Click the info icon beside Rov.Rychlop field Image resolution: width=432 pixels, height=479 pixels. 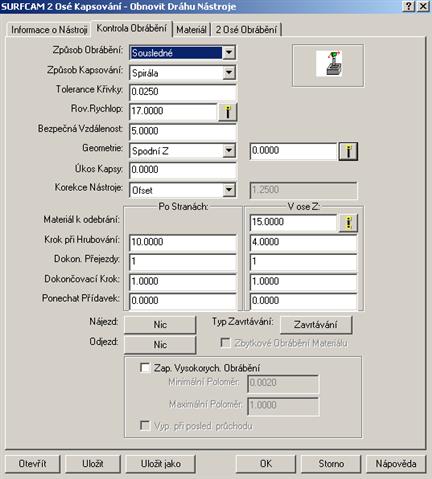pos(228,112)
